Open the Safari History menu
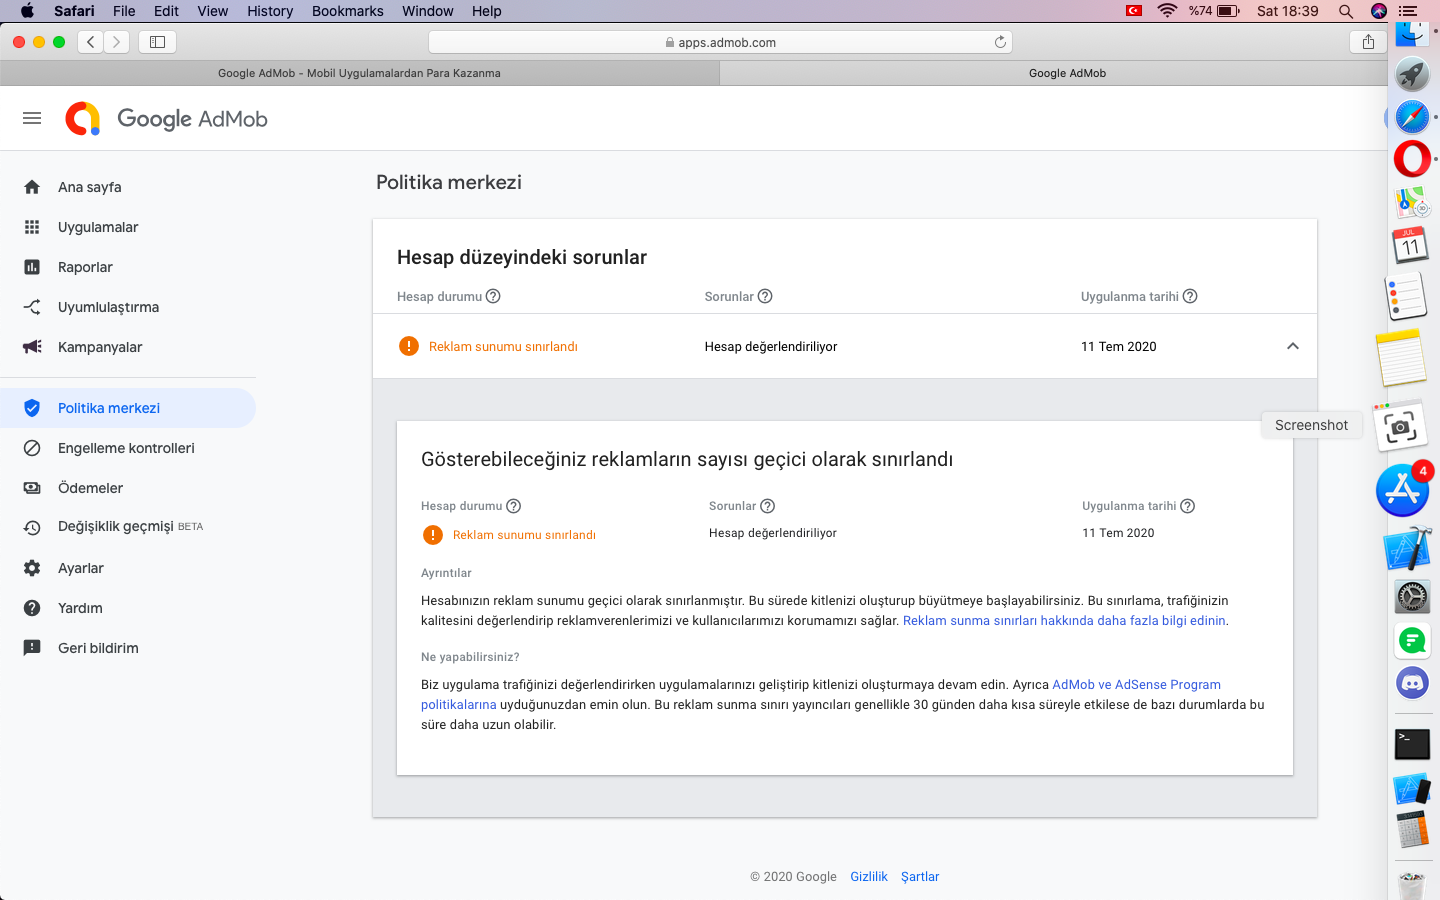The width and height of the screenshot is (1440, 900). coord(270,11)
